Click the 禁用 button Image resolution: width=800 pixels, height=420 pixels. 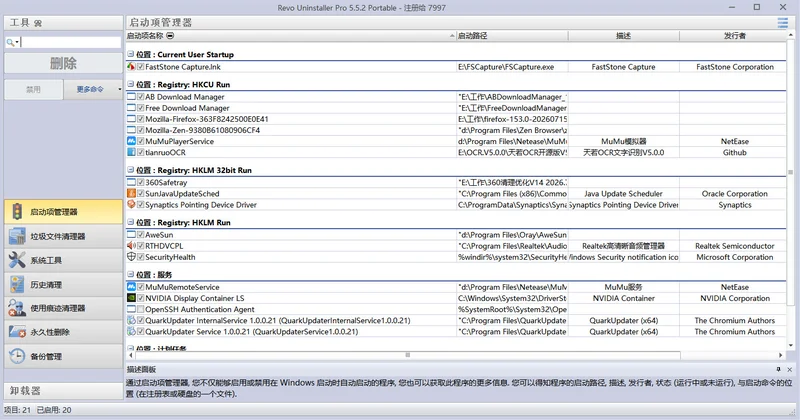coord(34,89)
